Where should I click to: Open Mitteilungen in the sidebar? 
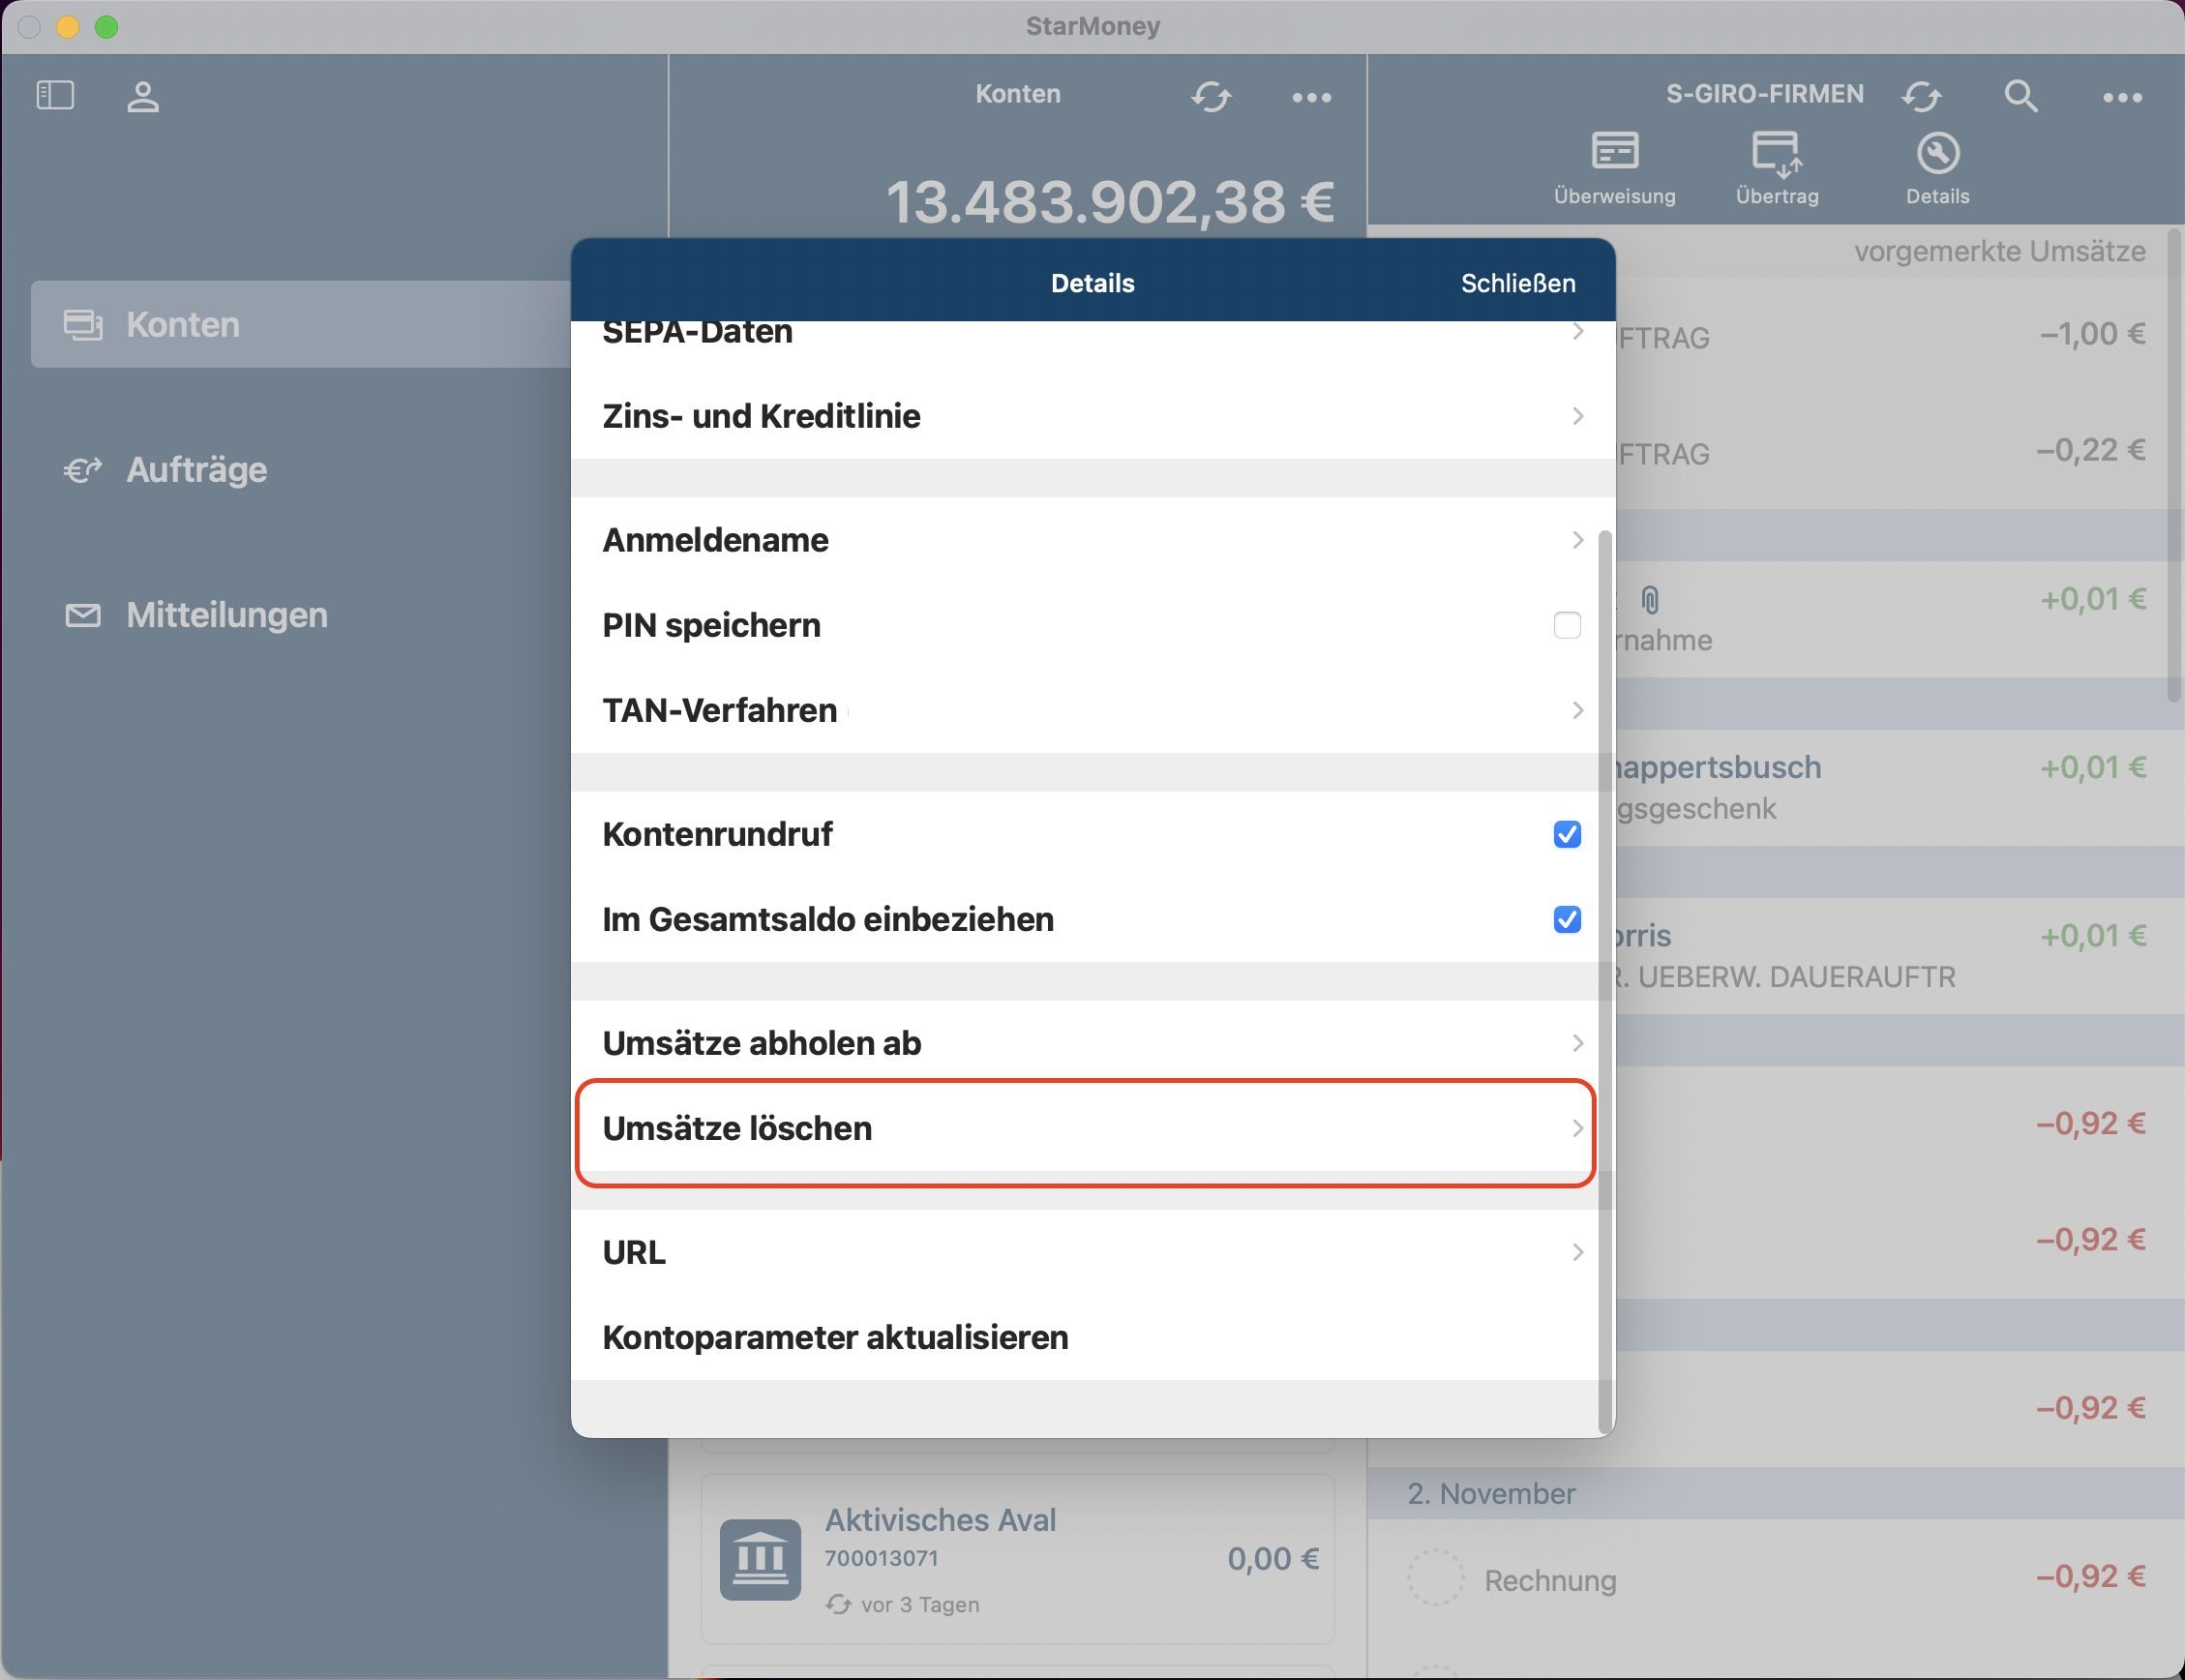coord(226,615)
